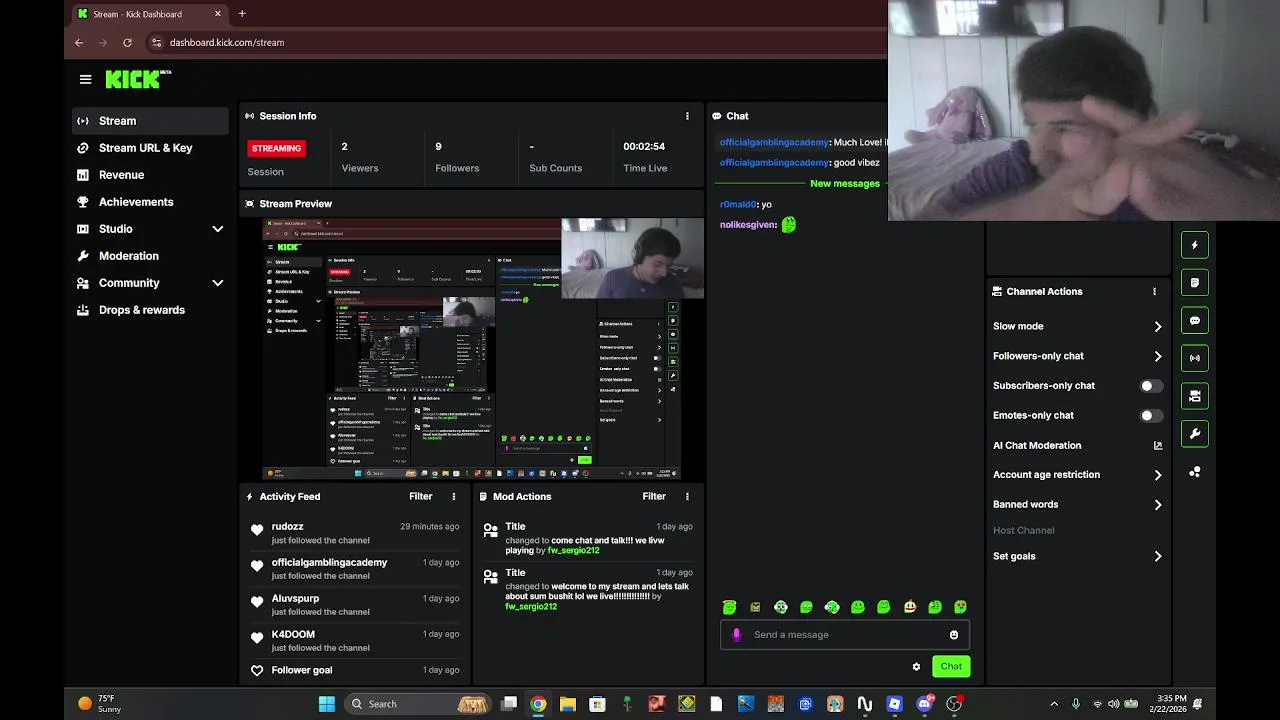This screenshot has width=1280, height=720.
Task: Open the hamburger menu beside the Kick logo
Action: coord(85,79)
